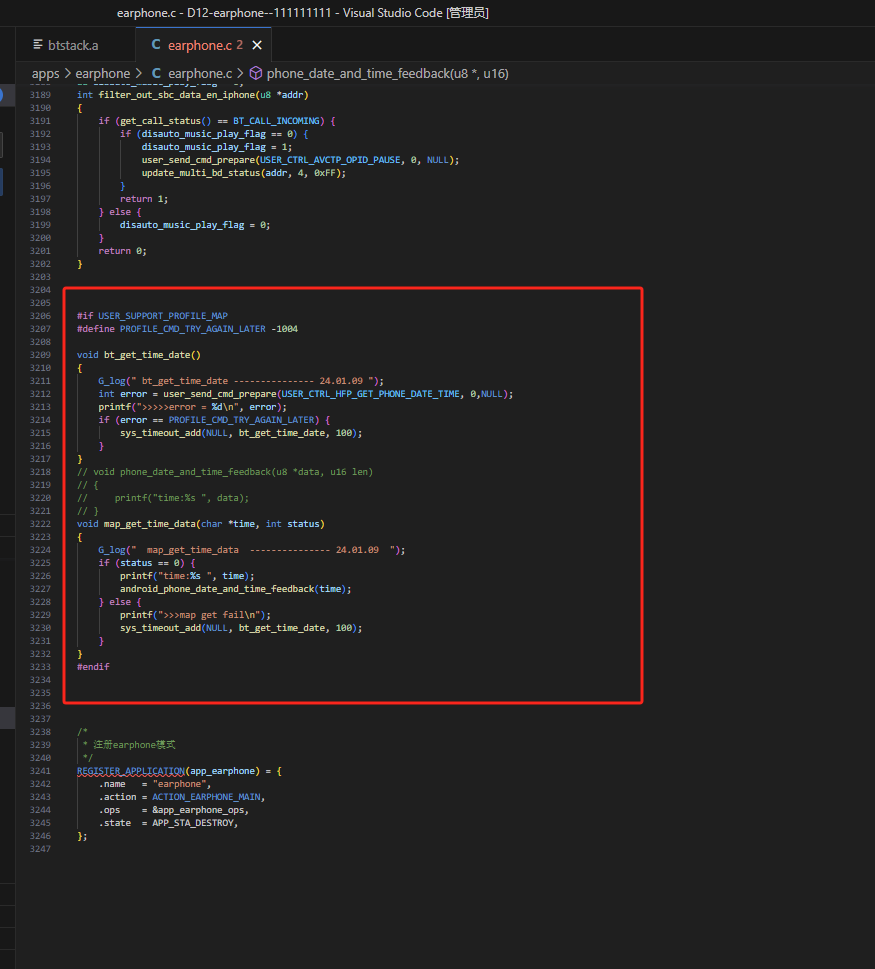Screen dimensions: 875x969
Task: Click the ">>>map get fail" printf line
Action: coord(195,615)
